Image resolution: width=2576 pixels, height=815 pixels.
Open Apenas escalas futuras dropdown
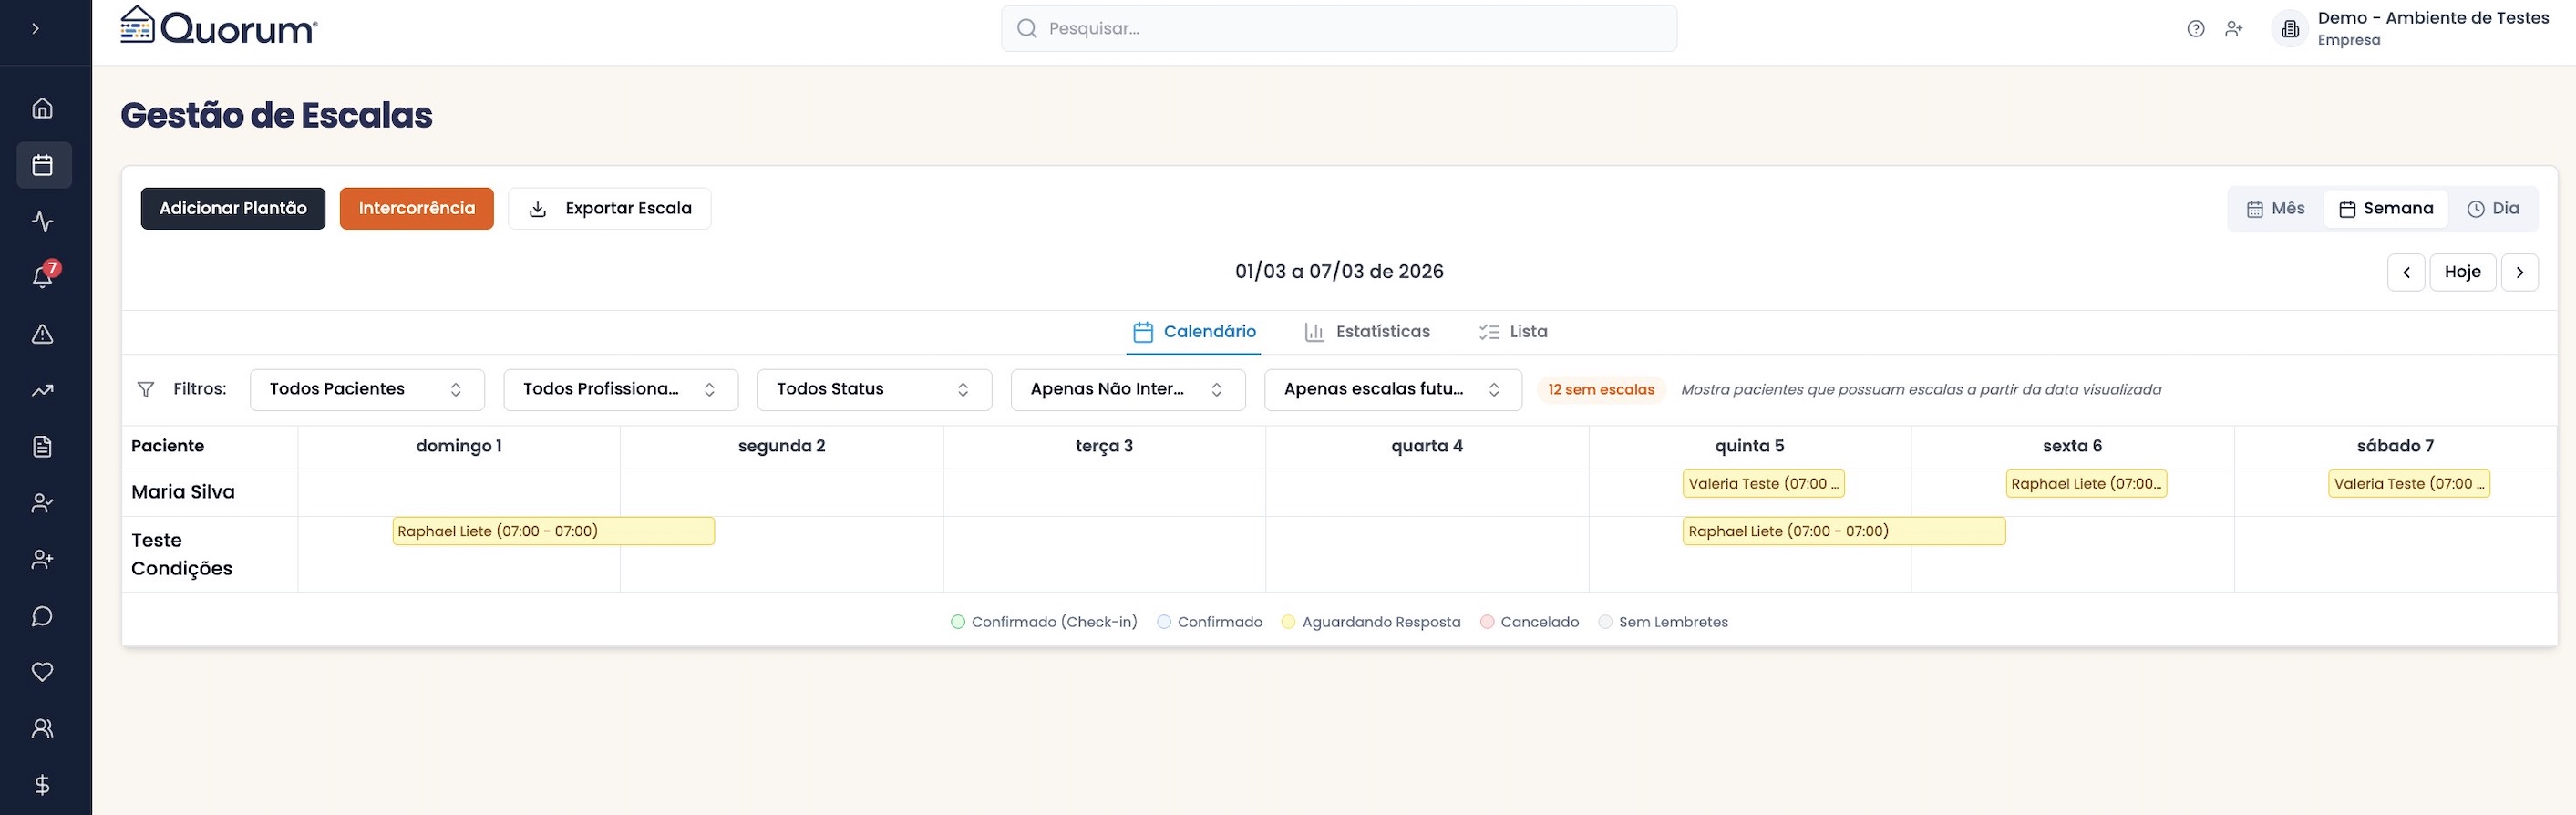coord(1393,389)
